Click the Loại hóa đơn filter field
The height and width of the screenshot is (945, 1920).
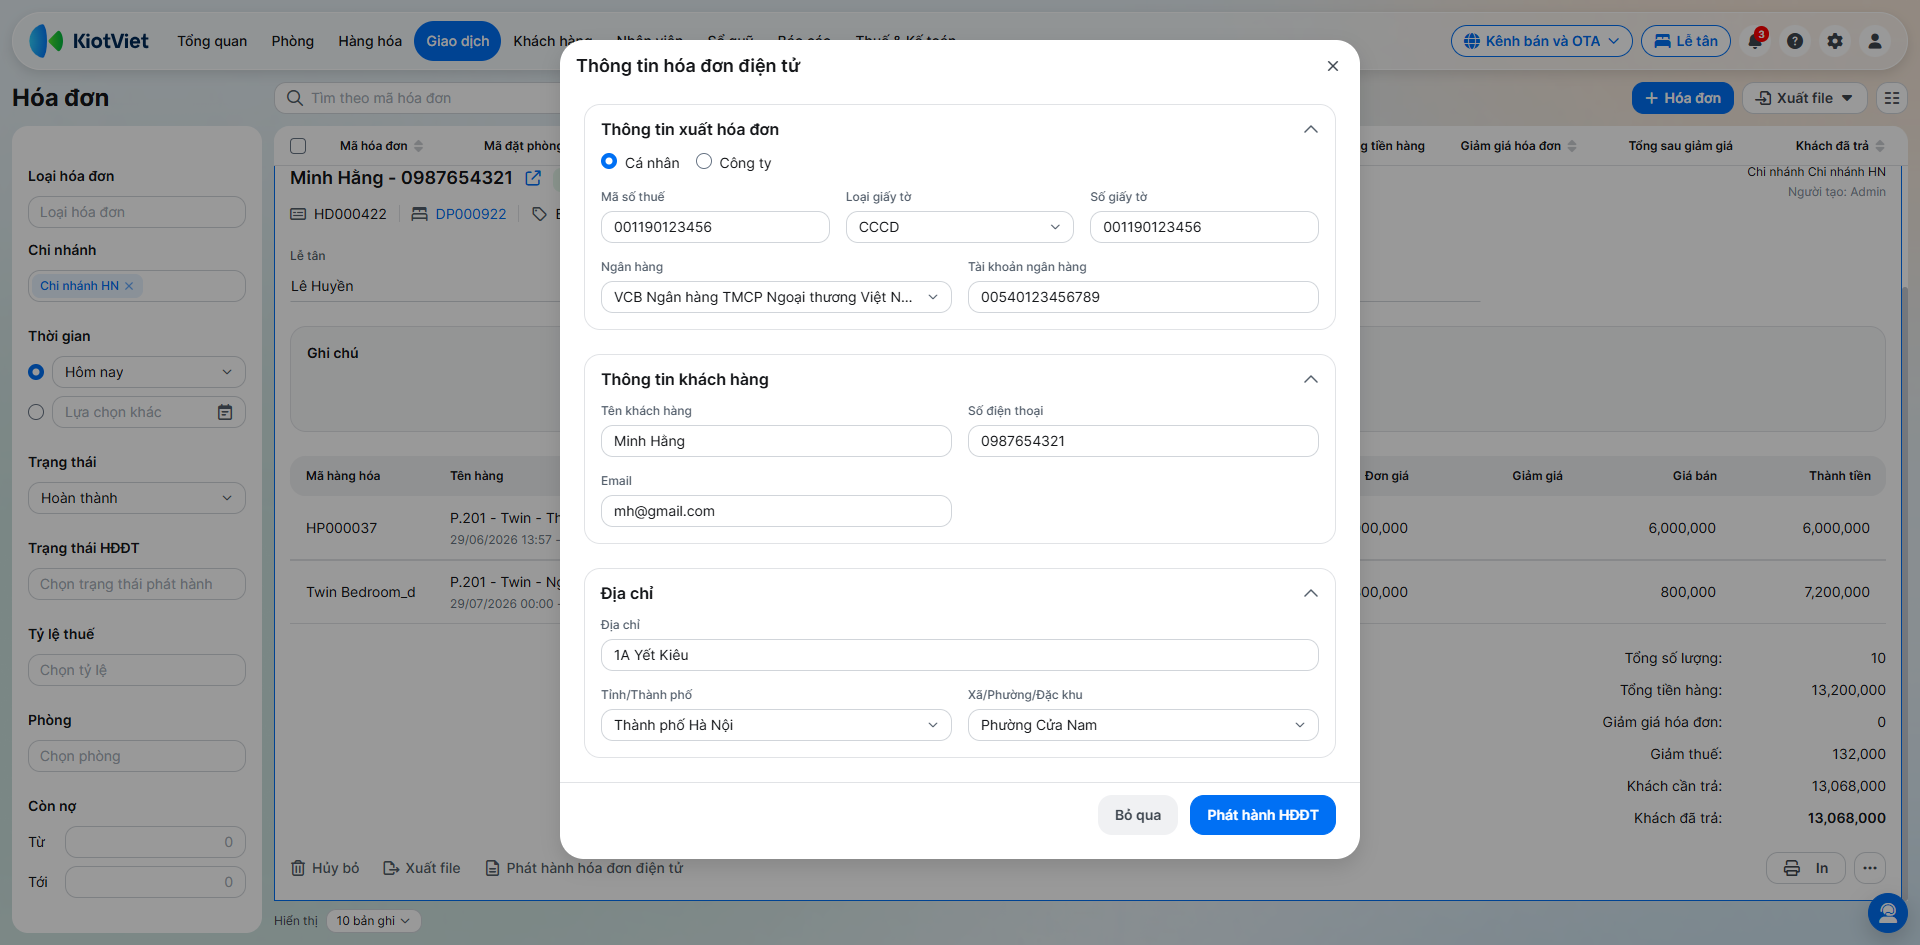click(137, 212)
